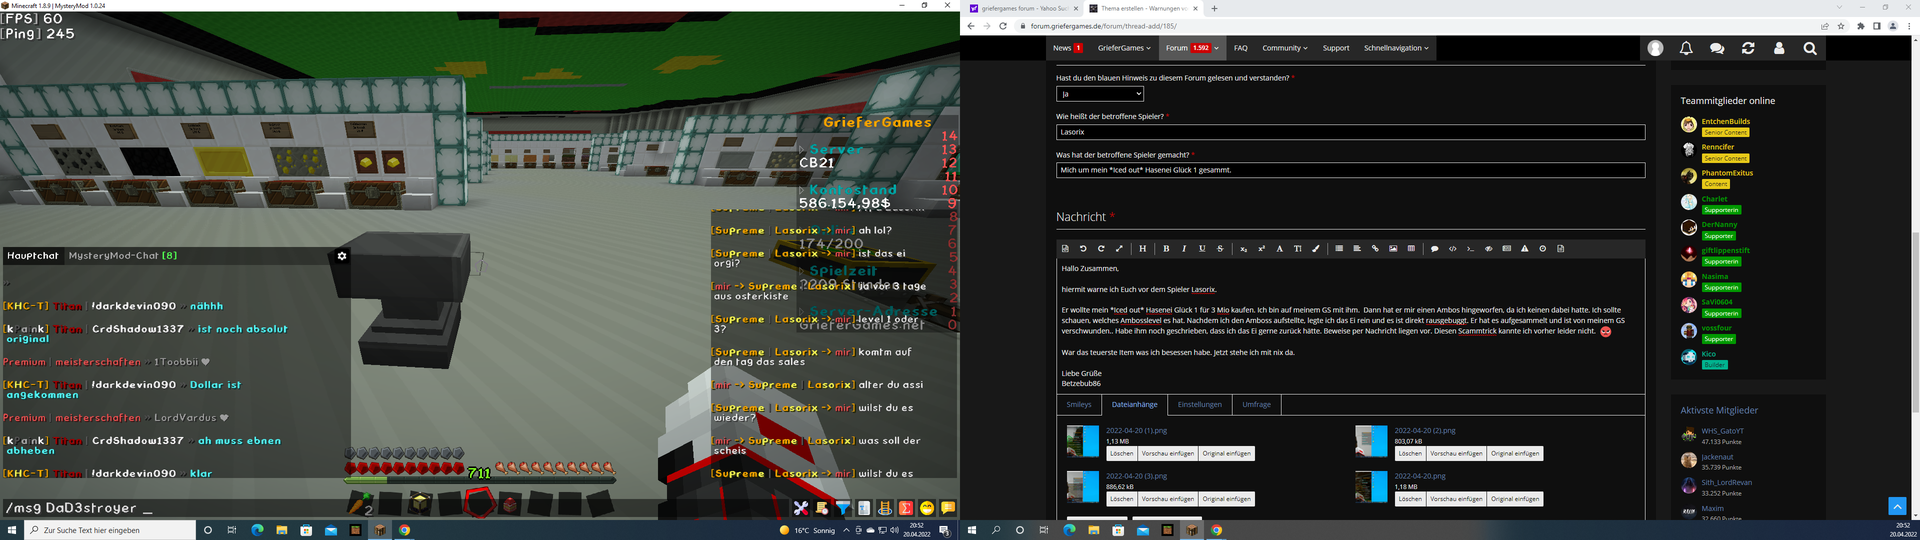Click scroll-to-top arrow button
This screenshot has width=1920, height=540.
1897,507
